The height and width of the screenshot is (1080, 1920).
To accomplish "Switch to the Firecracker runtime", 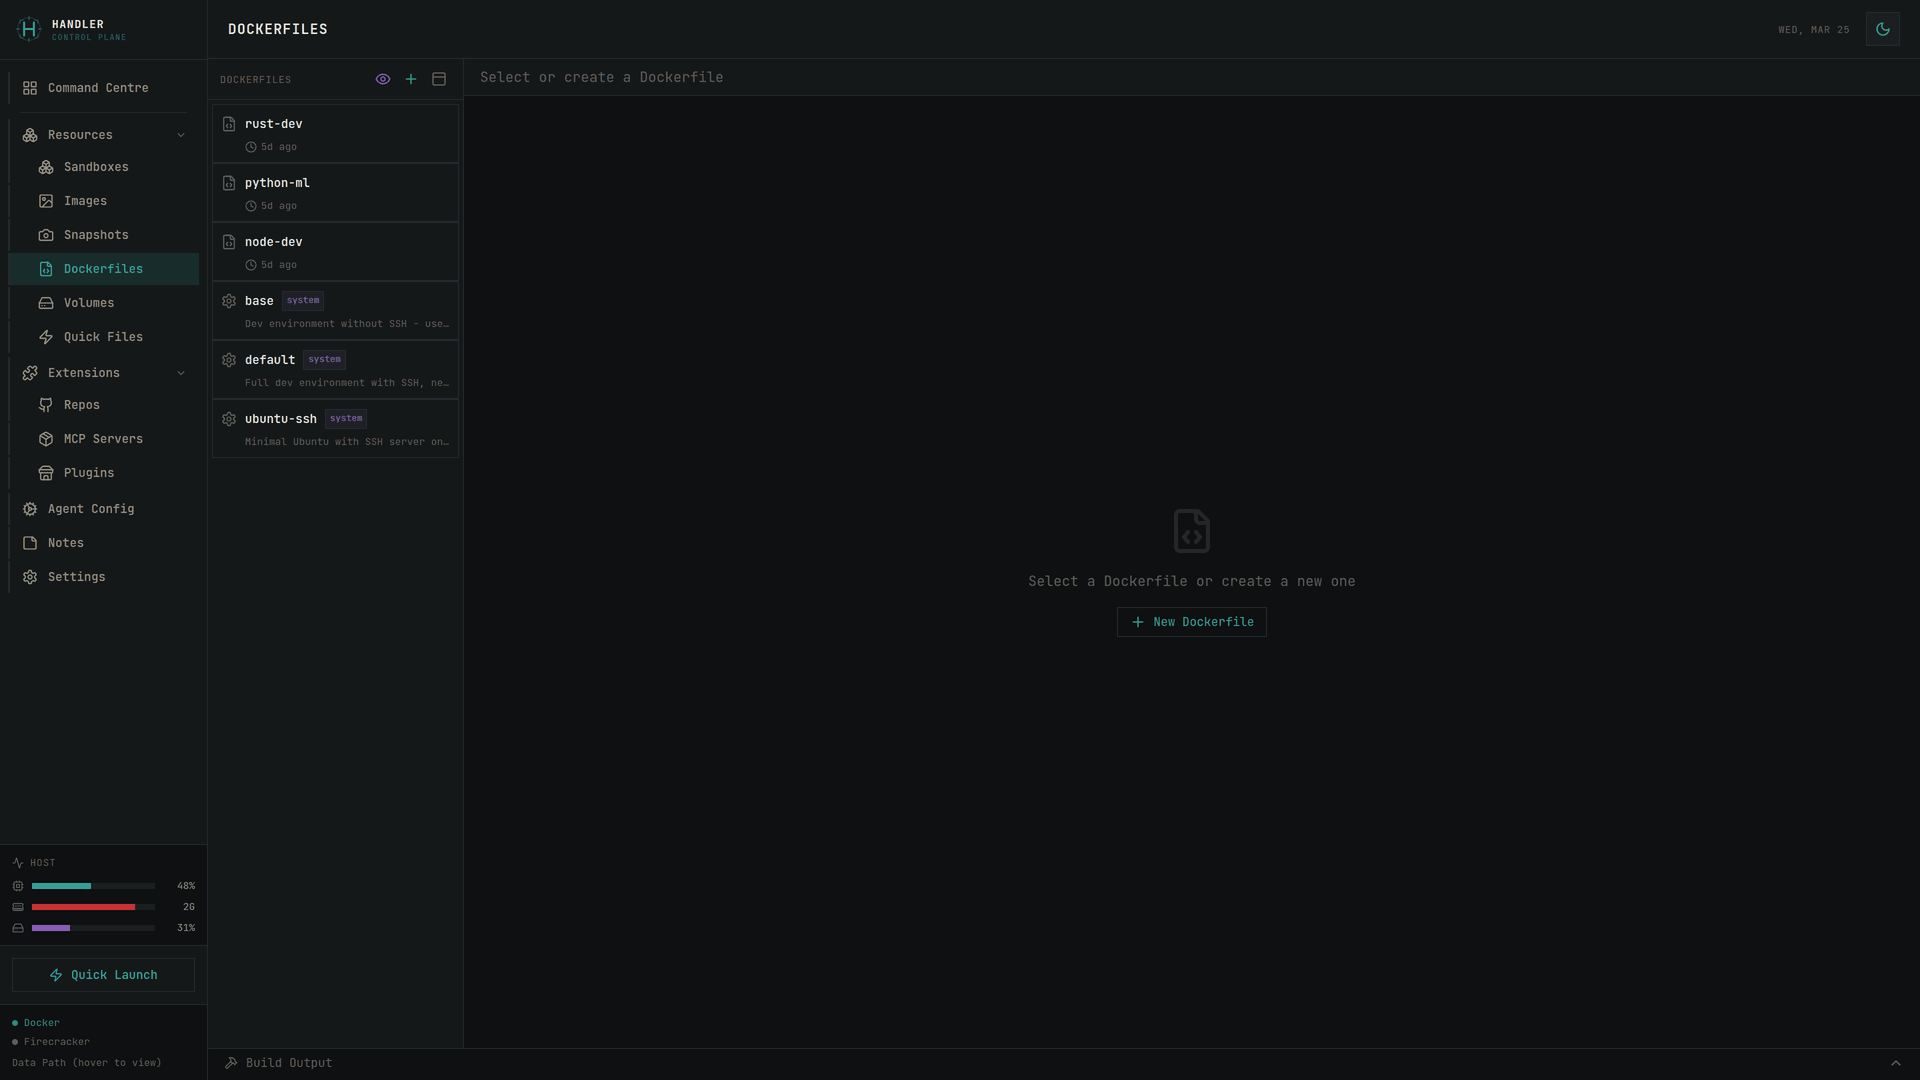I will pyautogui.click(x=56, y=1041).
